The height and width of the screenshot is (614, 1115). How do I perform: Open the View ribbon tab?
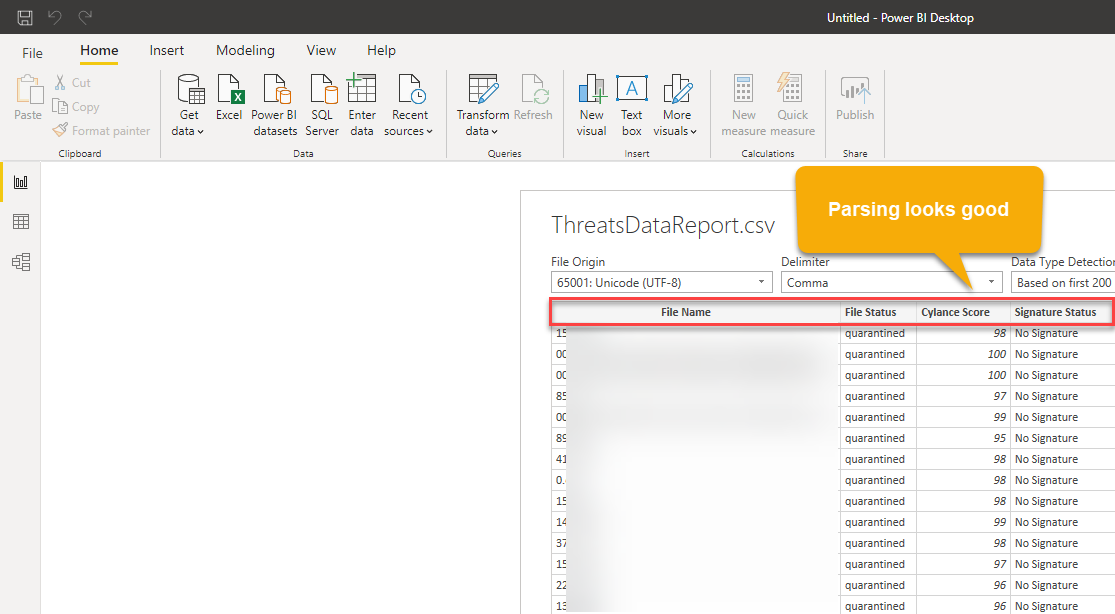pos(321,51)
